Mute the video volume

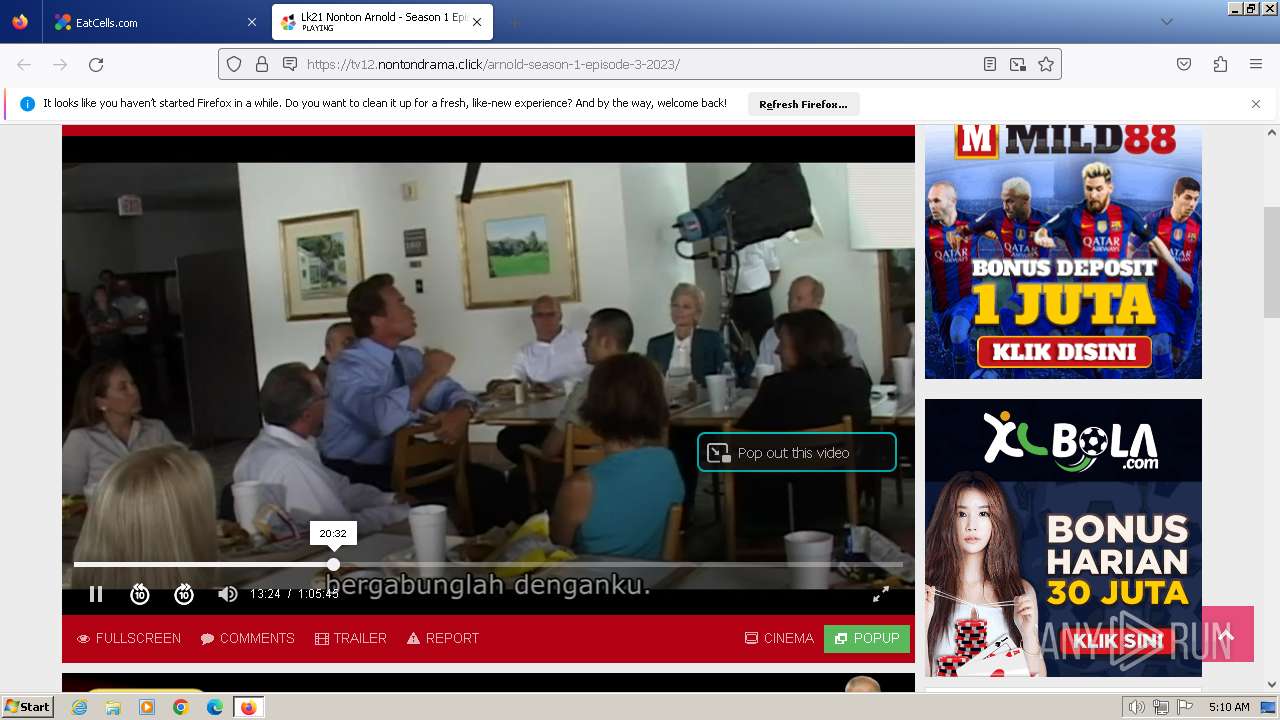[x=228, y=594]
